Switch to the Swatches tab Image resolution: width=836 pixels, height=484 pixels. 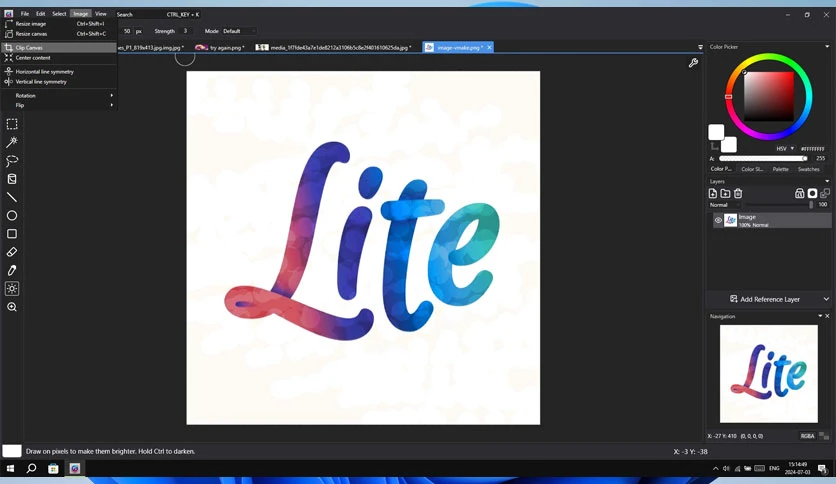tap(809, 169)
